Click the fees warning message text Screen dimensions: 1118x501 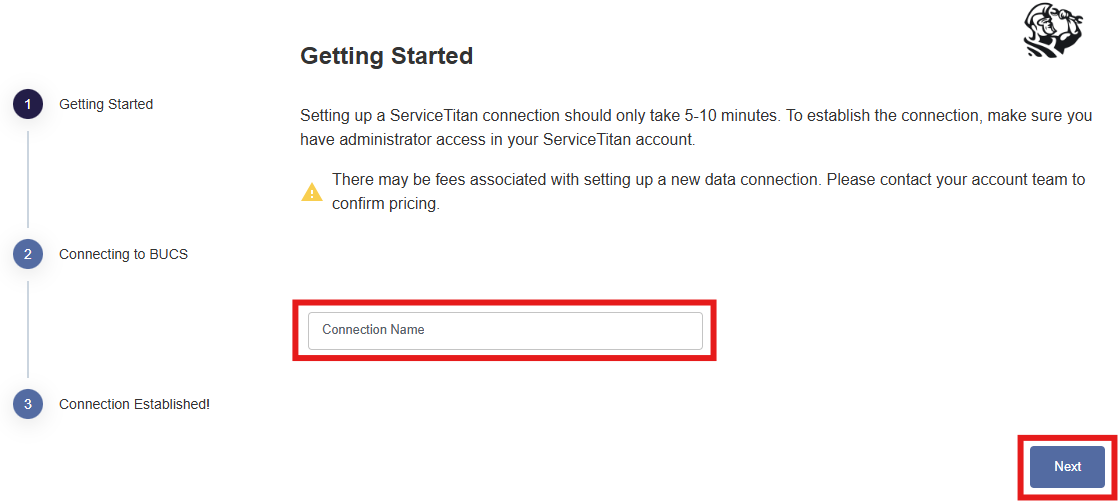(x=709, y=192)
